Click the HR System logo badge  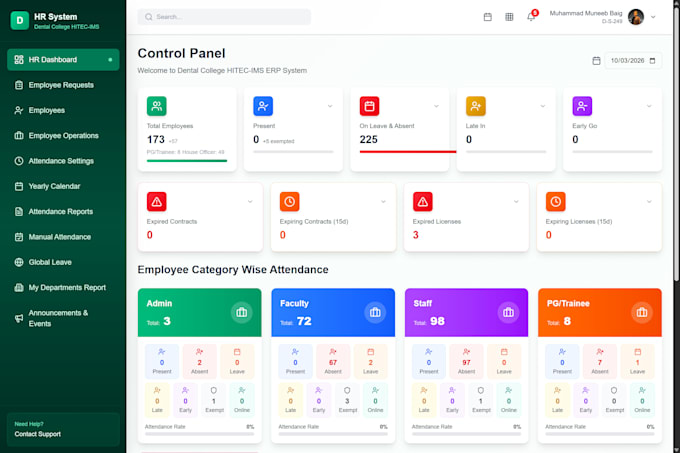pyautogui.click(x=20, y=20)
